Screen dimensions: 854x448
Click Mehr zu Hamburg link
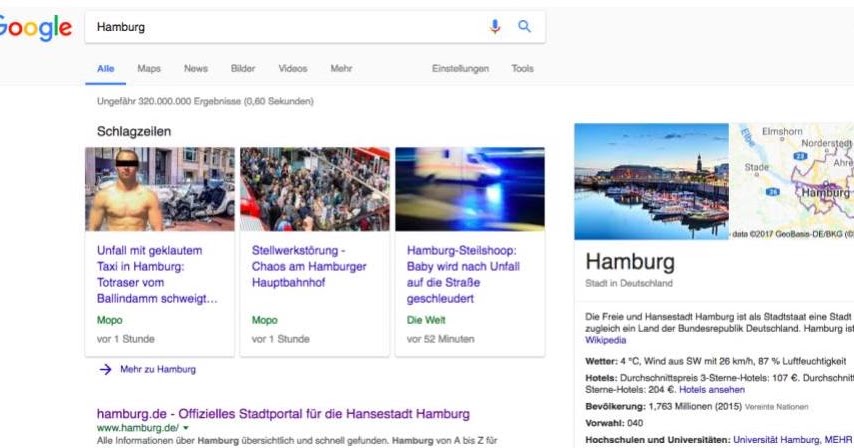pos(158,370)
